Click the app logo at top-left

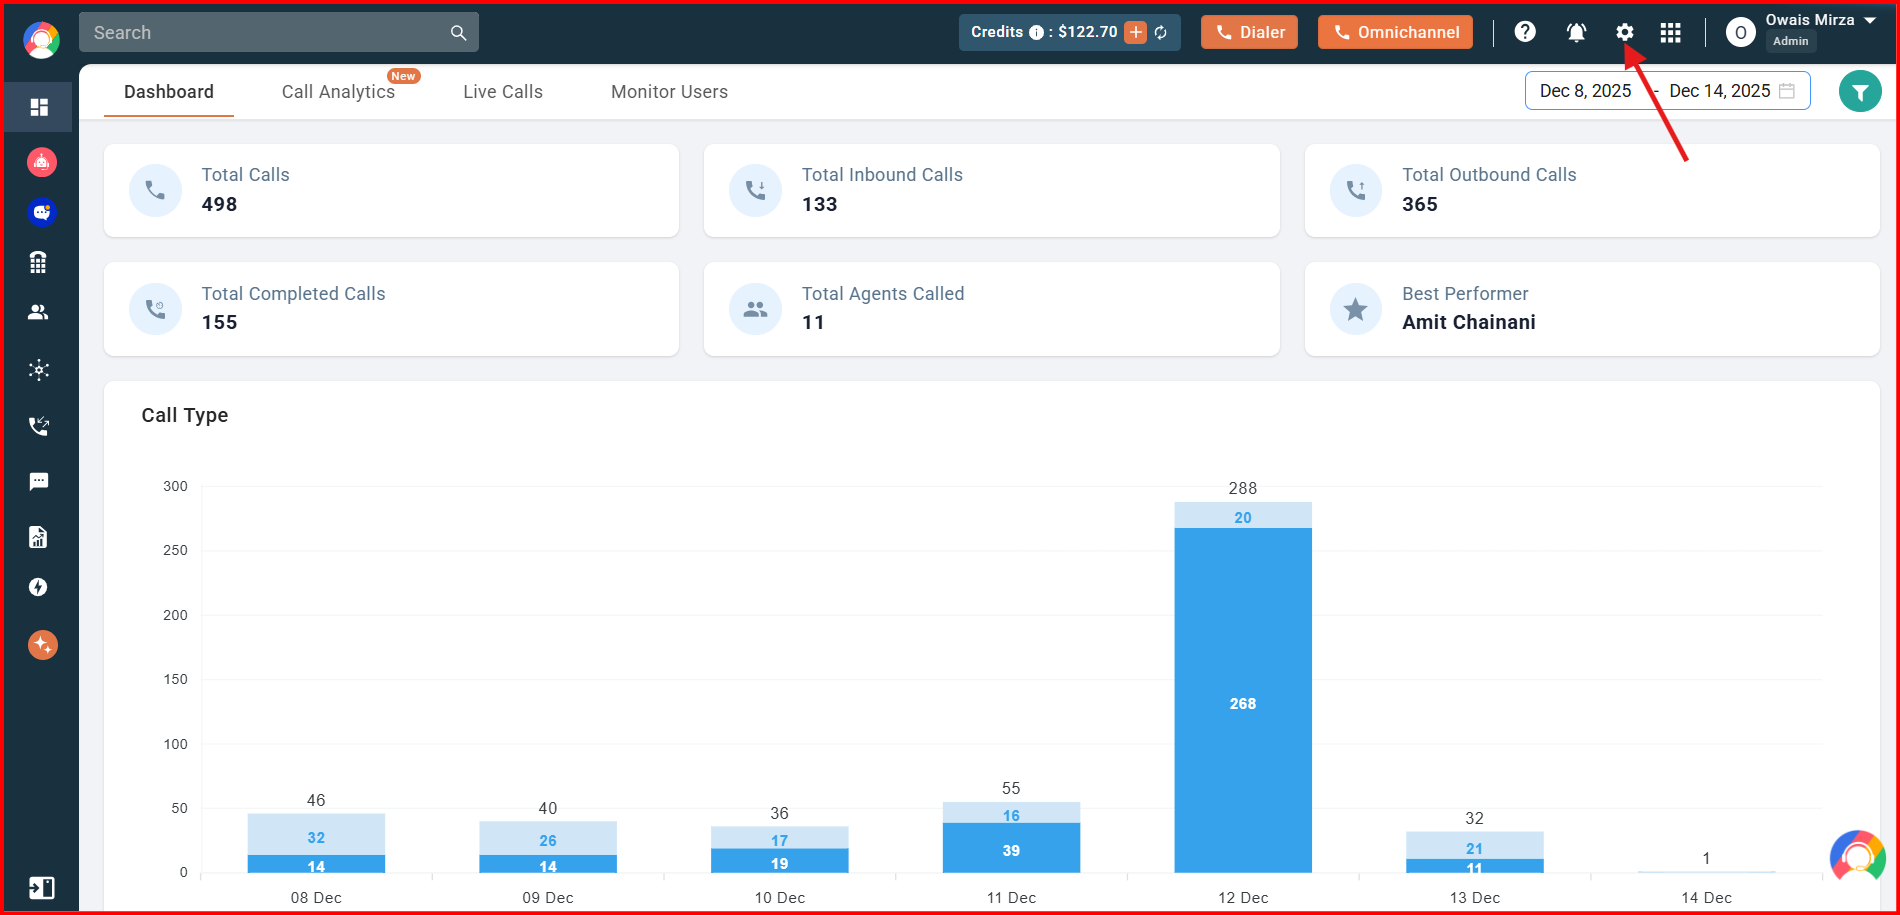click(41, 40)
